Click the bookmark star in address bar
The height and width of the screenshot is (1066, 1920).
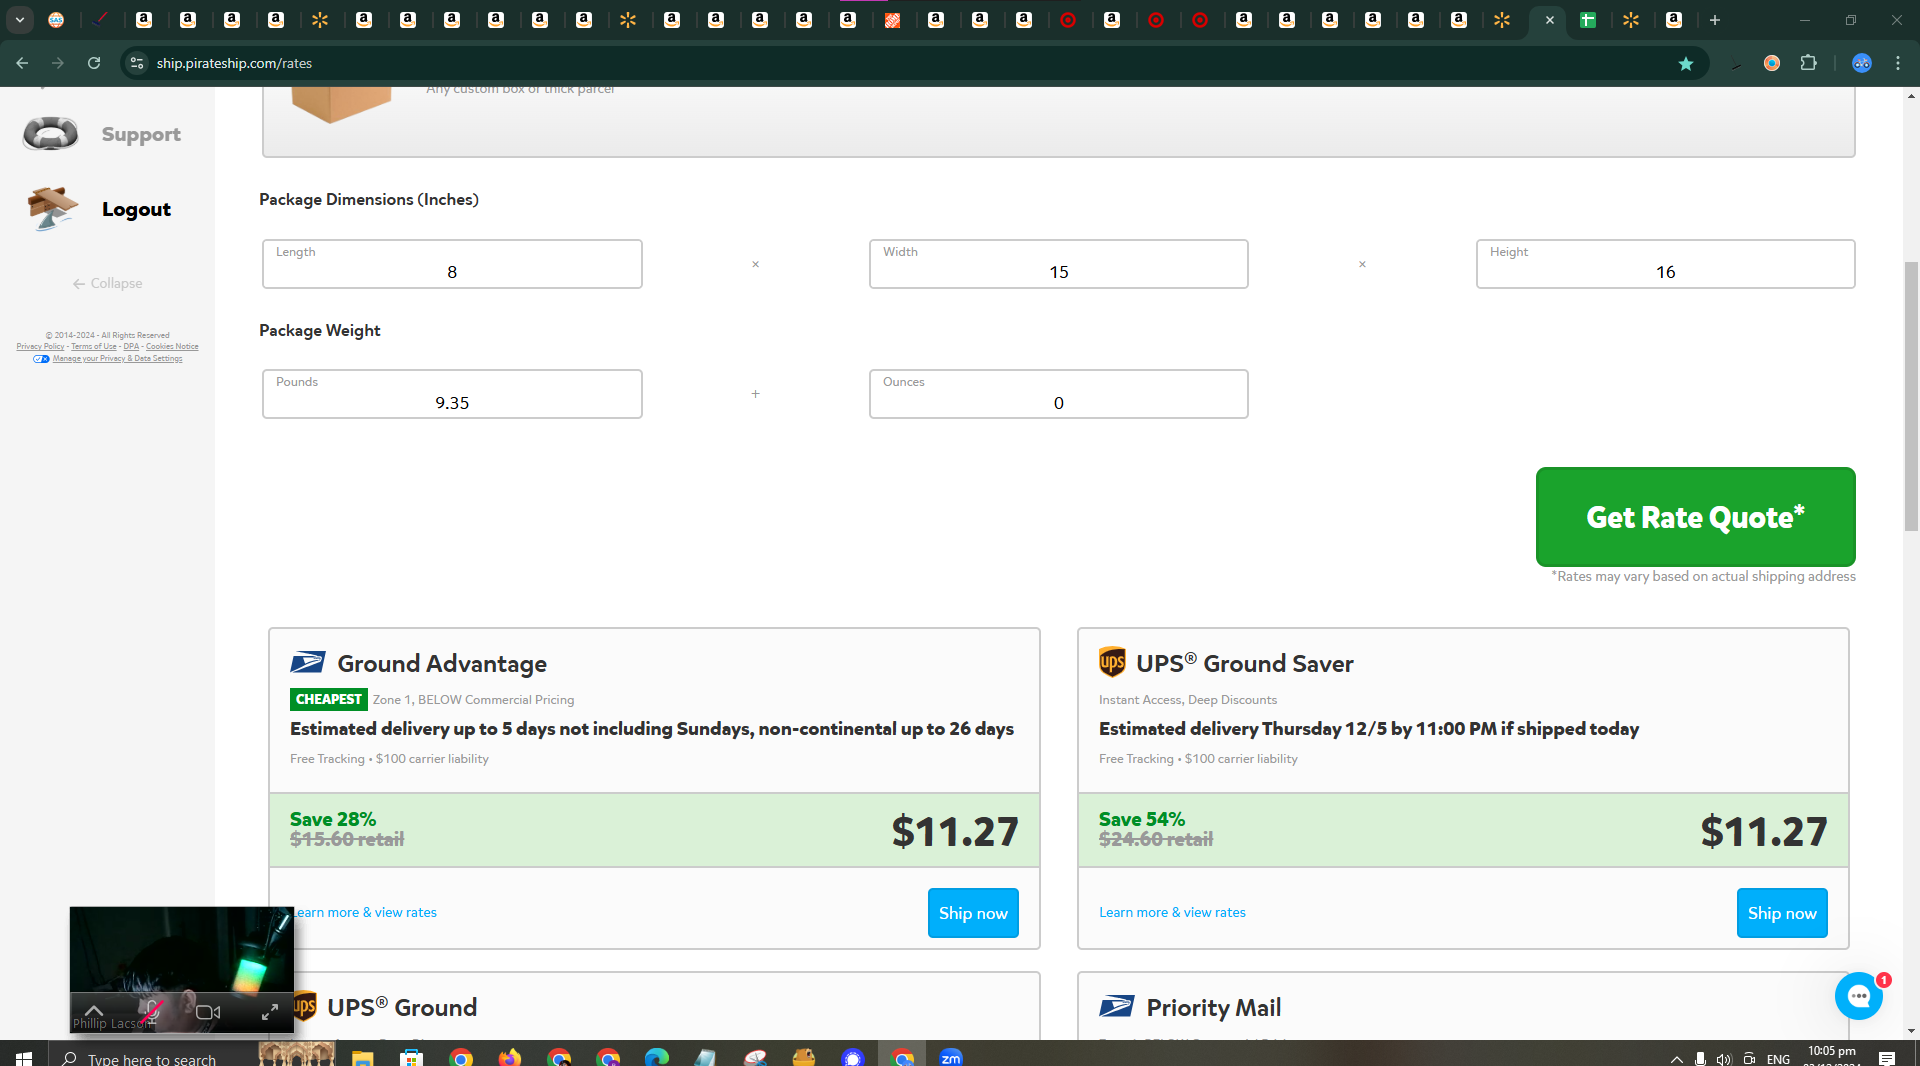tap(1686, 63)
